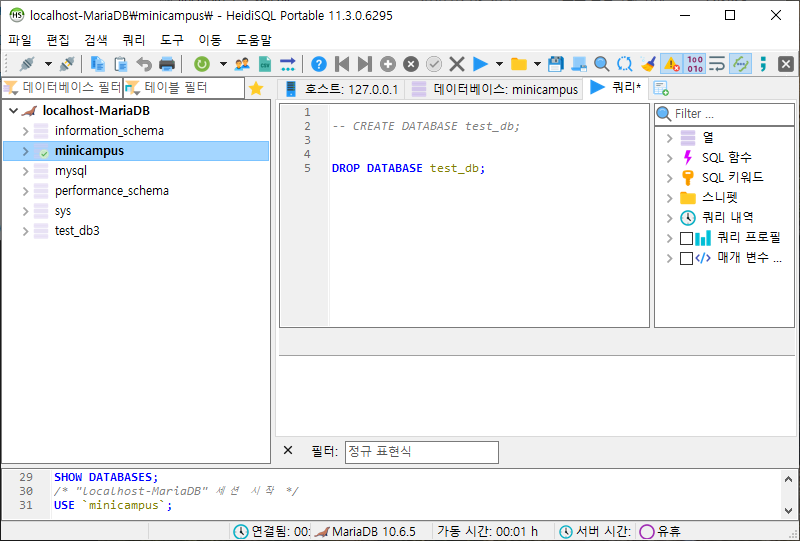Open the folder icon dropdown arrow

[x=537, y=64]
